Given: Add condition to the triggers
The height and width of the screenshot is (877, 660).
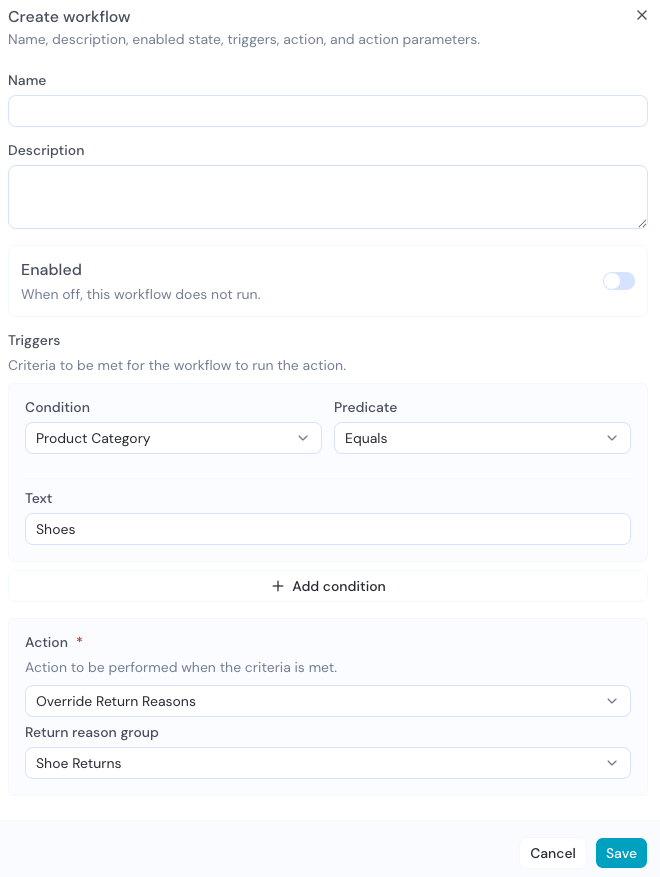Looking at the screenshot, I should pyautogui.click(x=328, y=586).
